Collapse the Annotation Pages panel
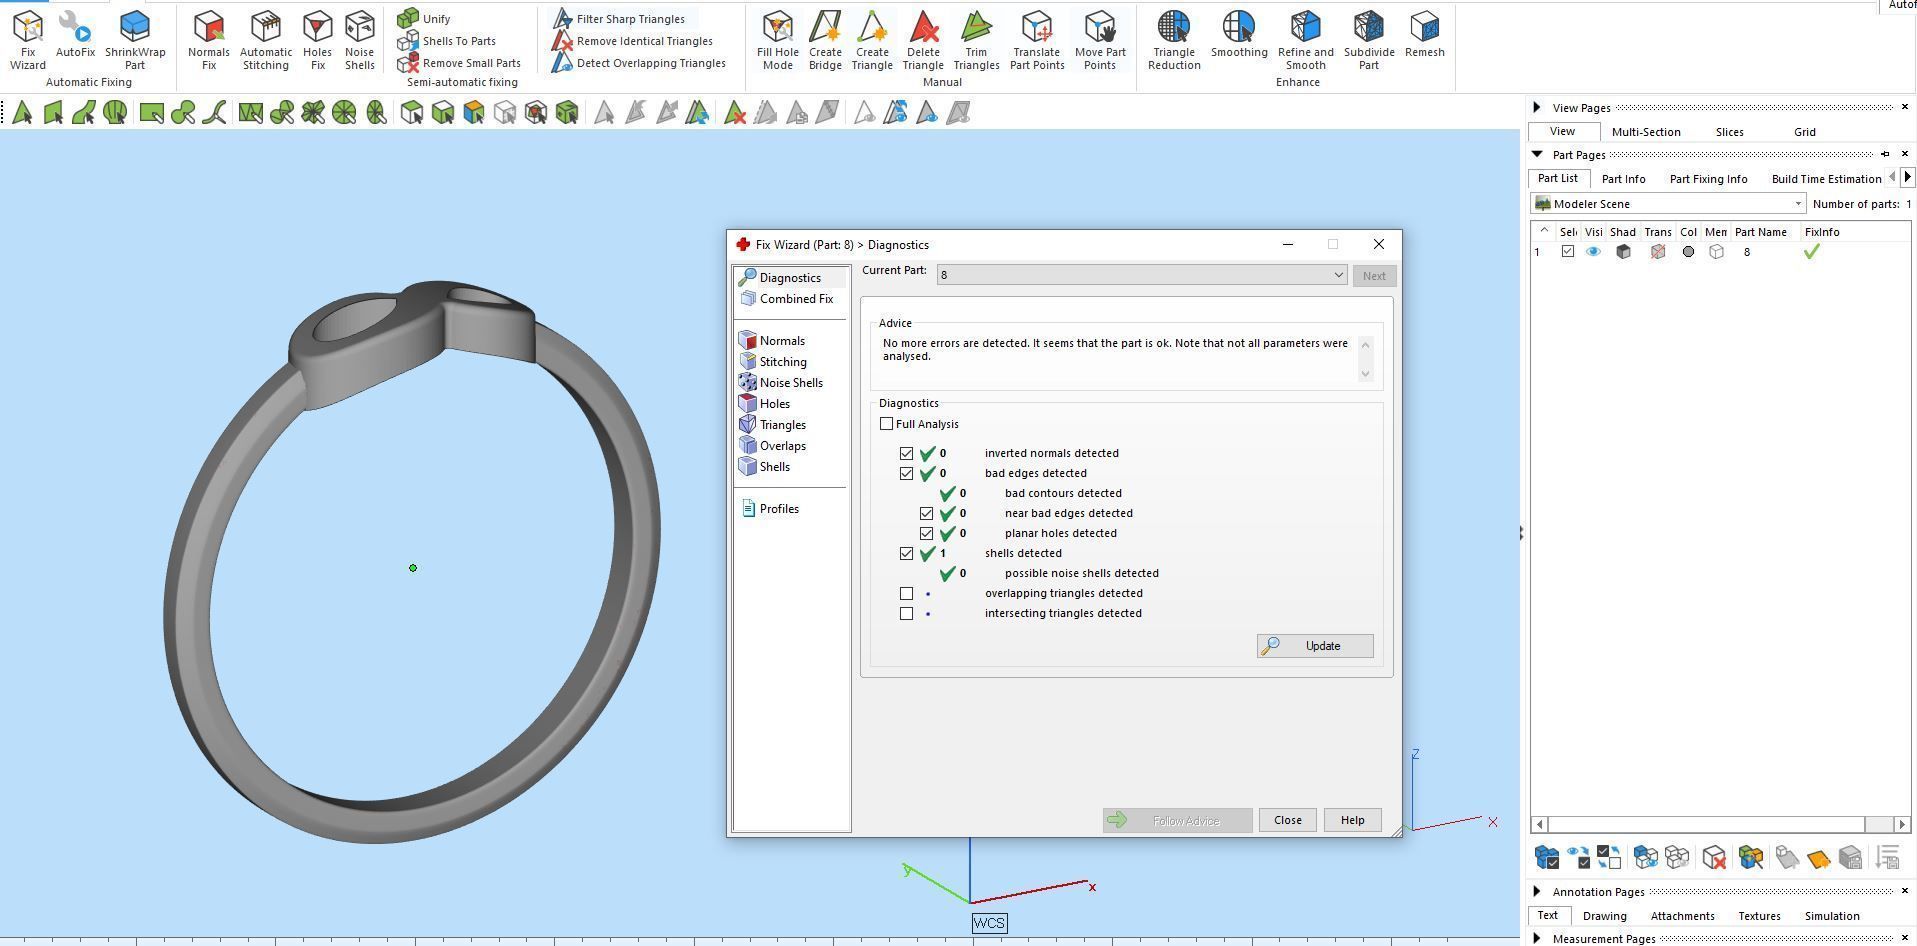Image resolution: width=1917 pixels, height=946 pixels. (x=1537, y=891)
